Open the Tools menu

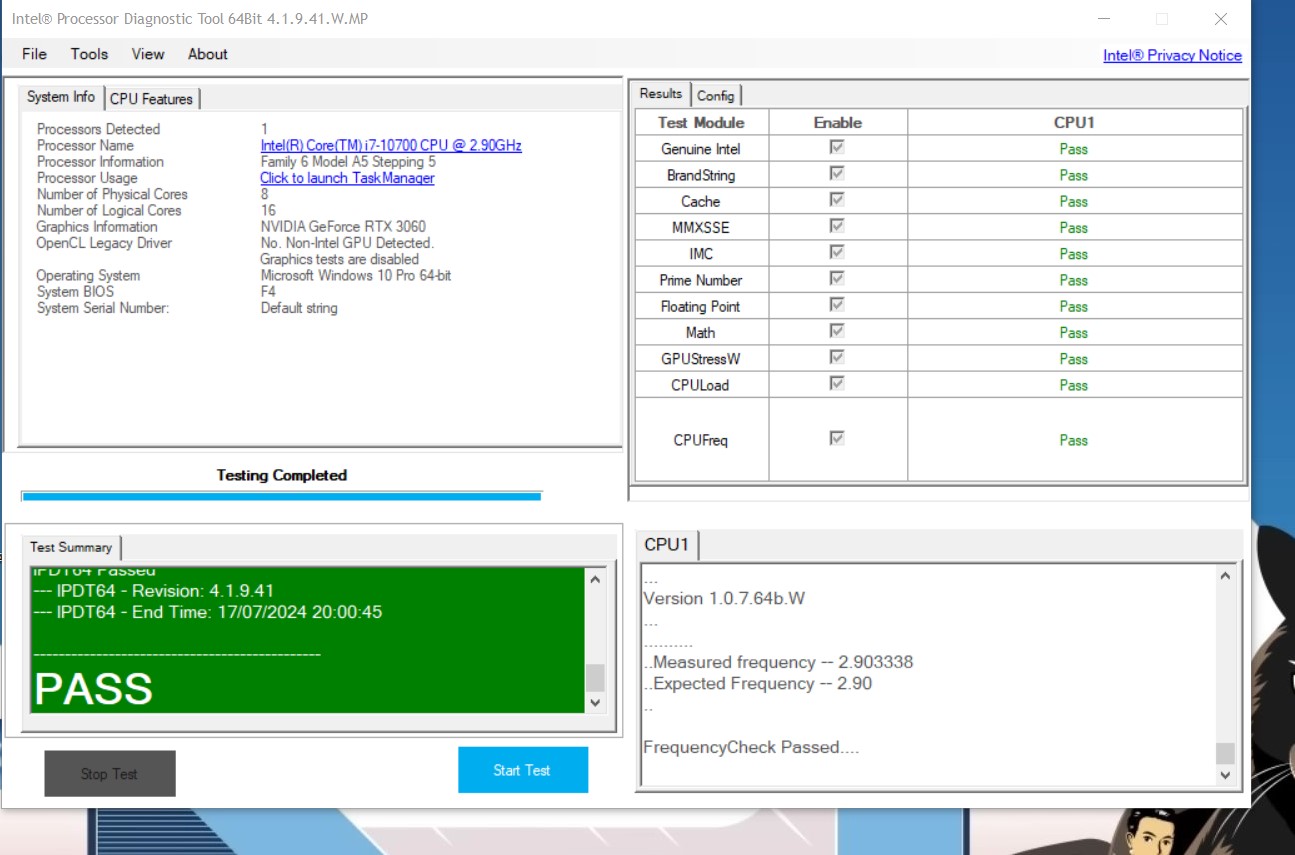click(x=89, y=54)
